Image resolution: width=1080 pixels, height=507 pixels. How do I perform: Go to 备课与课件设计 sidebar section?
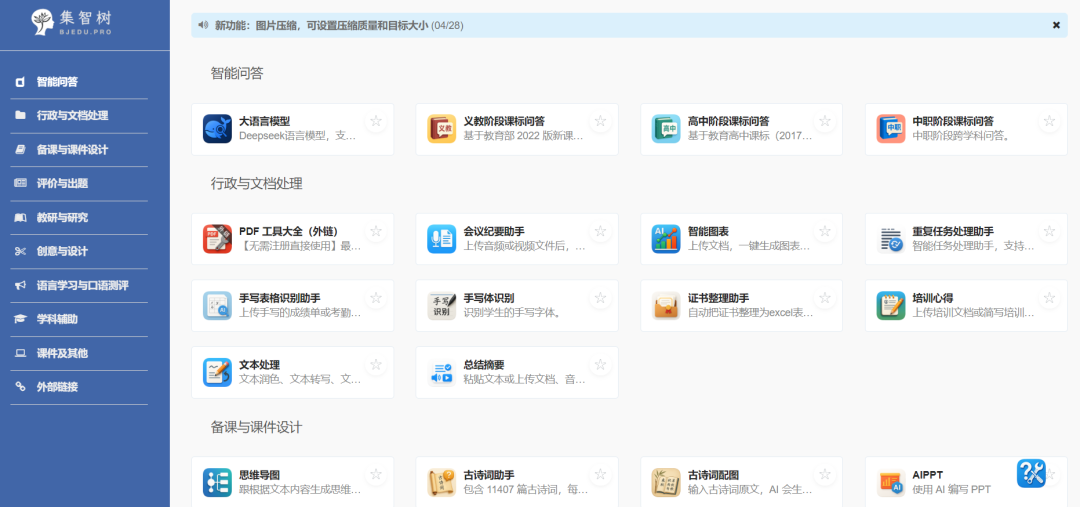click(x=72, y=150)
